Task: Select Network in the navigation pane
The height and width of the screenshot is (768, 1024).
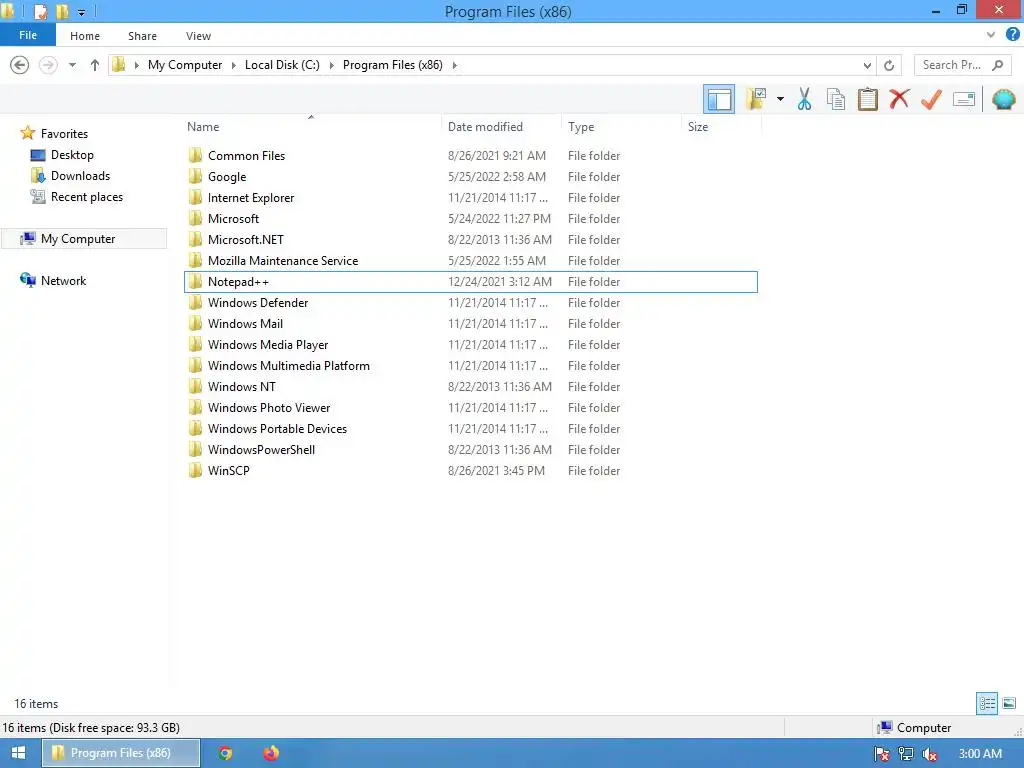Action: pyautogui.click(x=63, y=281)
